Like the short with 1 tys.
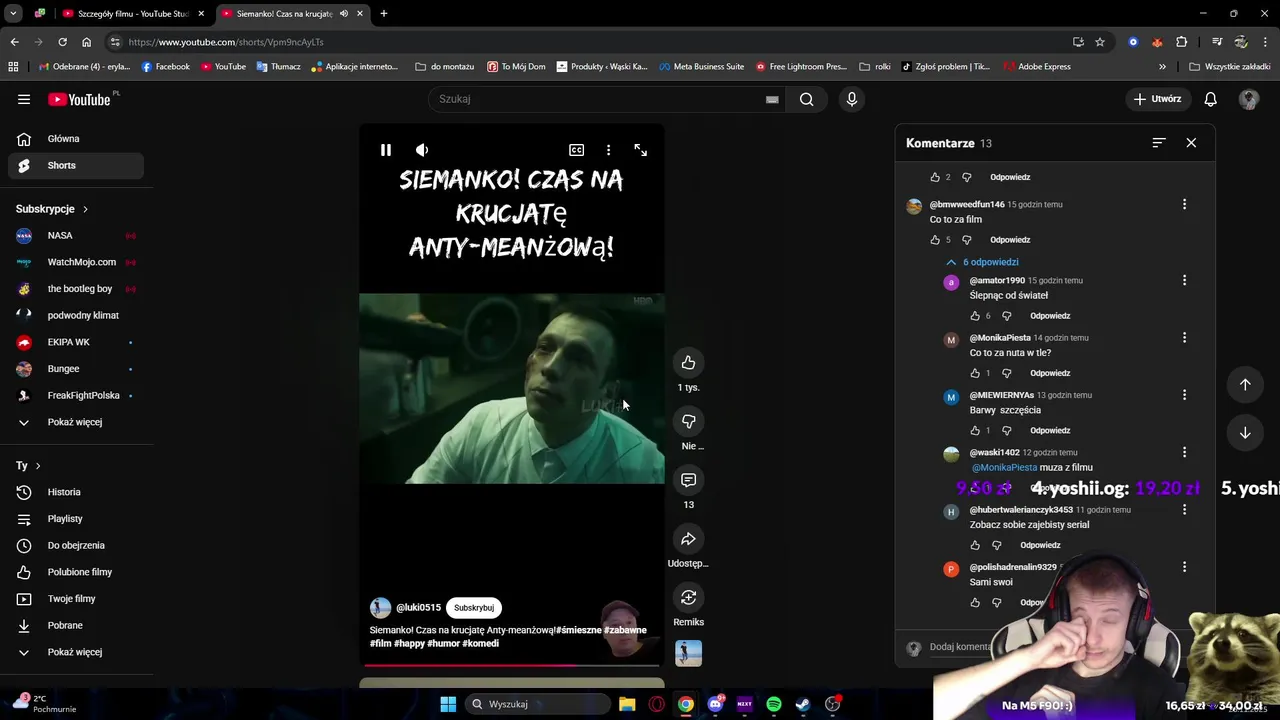The height and width of the screenshot is (720, 1280). click(688, 362)
